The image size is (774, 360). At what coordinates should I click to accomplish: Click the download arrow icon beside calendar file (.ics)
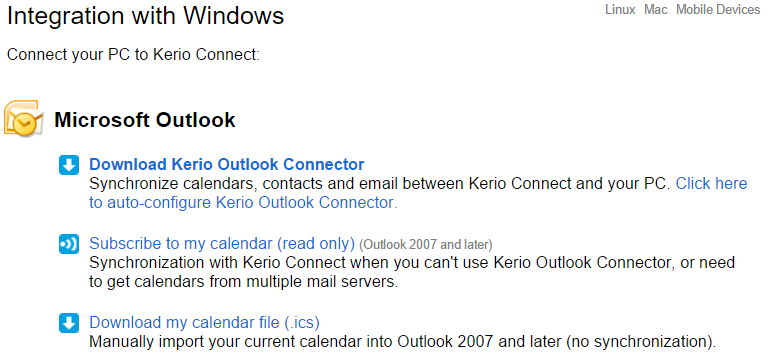[69, 323]
